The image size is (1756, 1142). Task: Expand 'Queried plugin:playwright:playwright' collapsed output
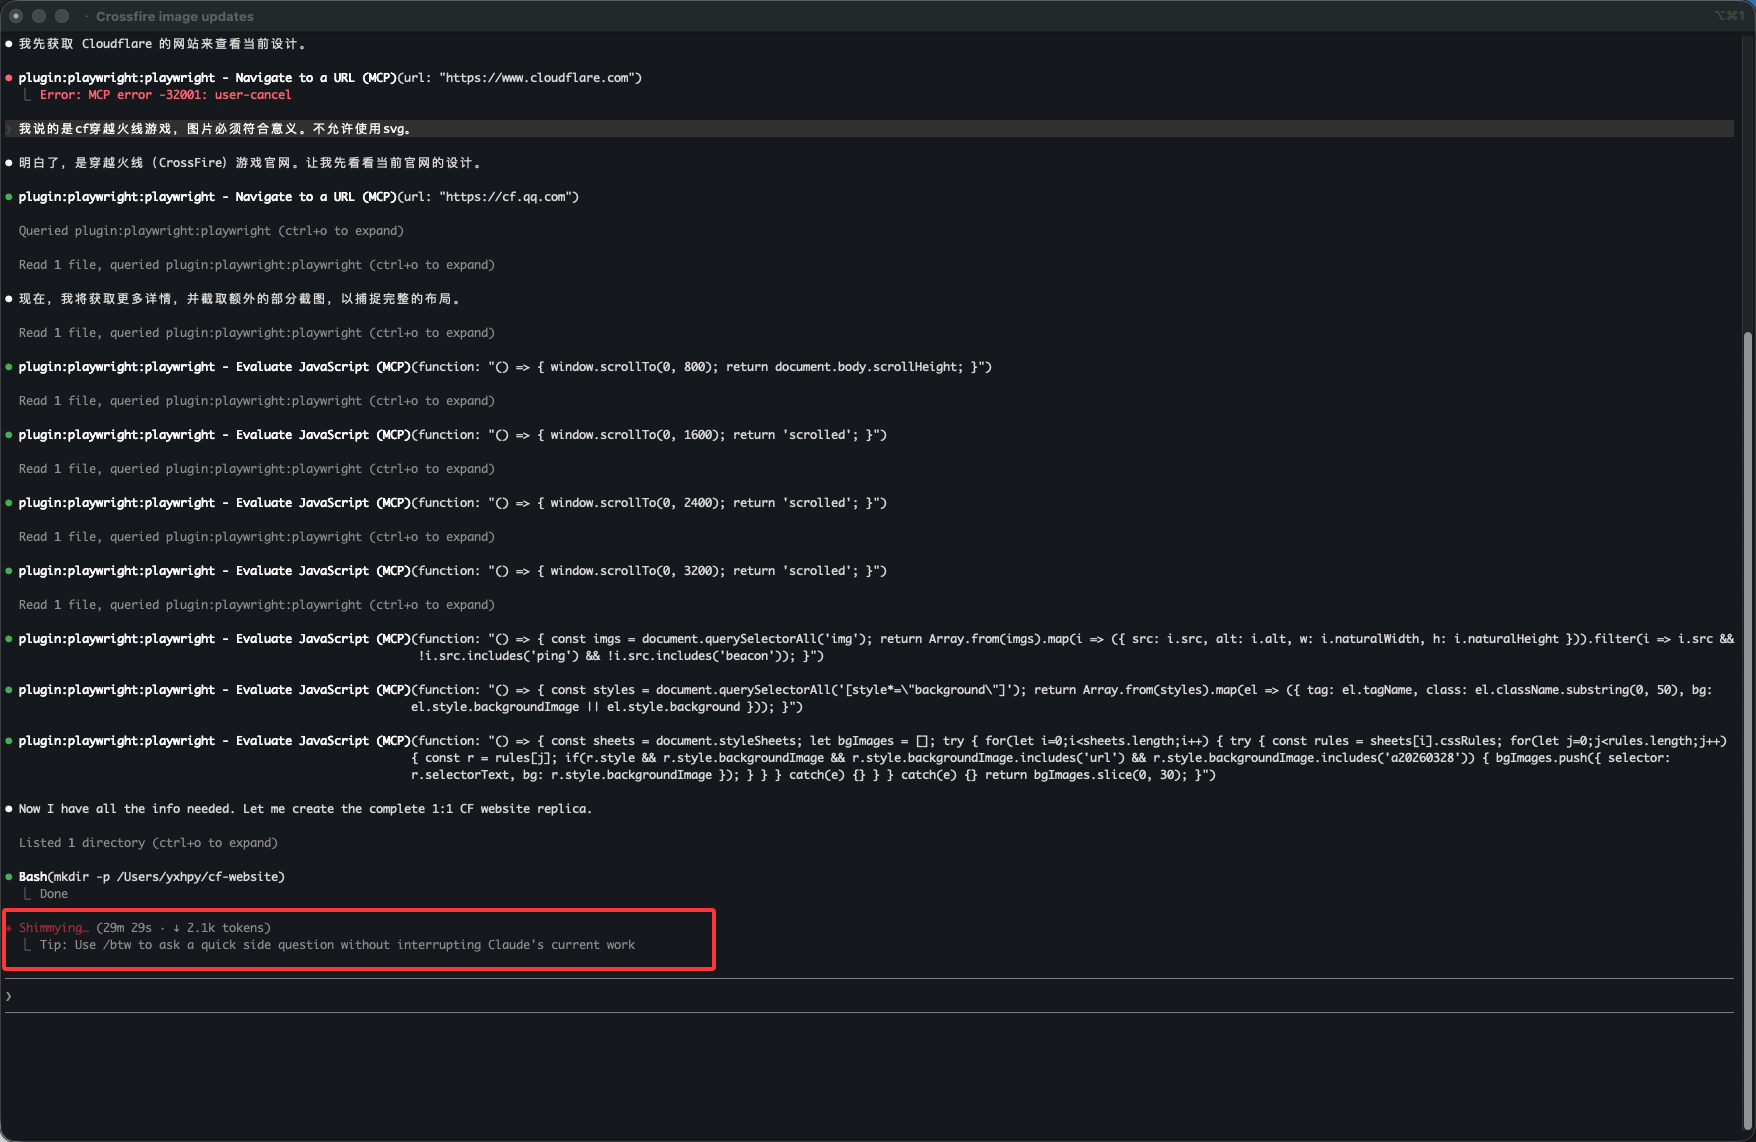[211, 231]
